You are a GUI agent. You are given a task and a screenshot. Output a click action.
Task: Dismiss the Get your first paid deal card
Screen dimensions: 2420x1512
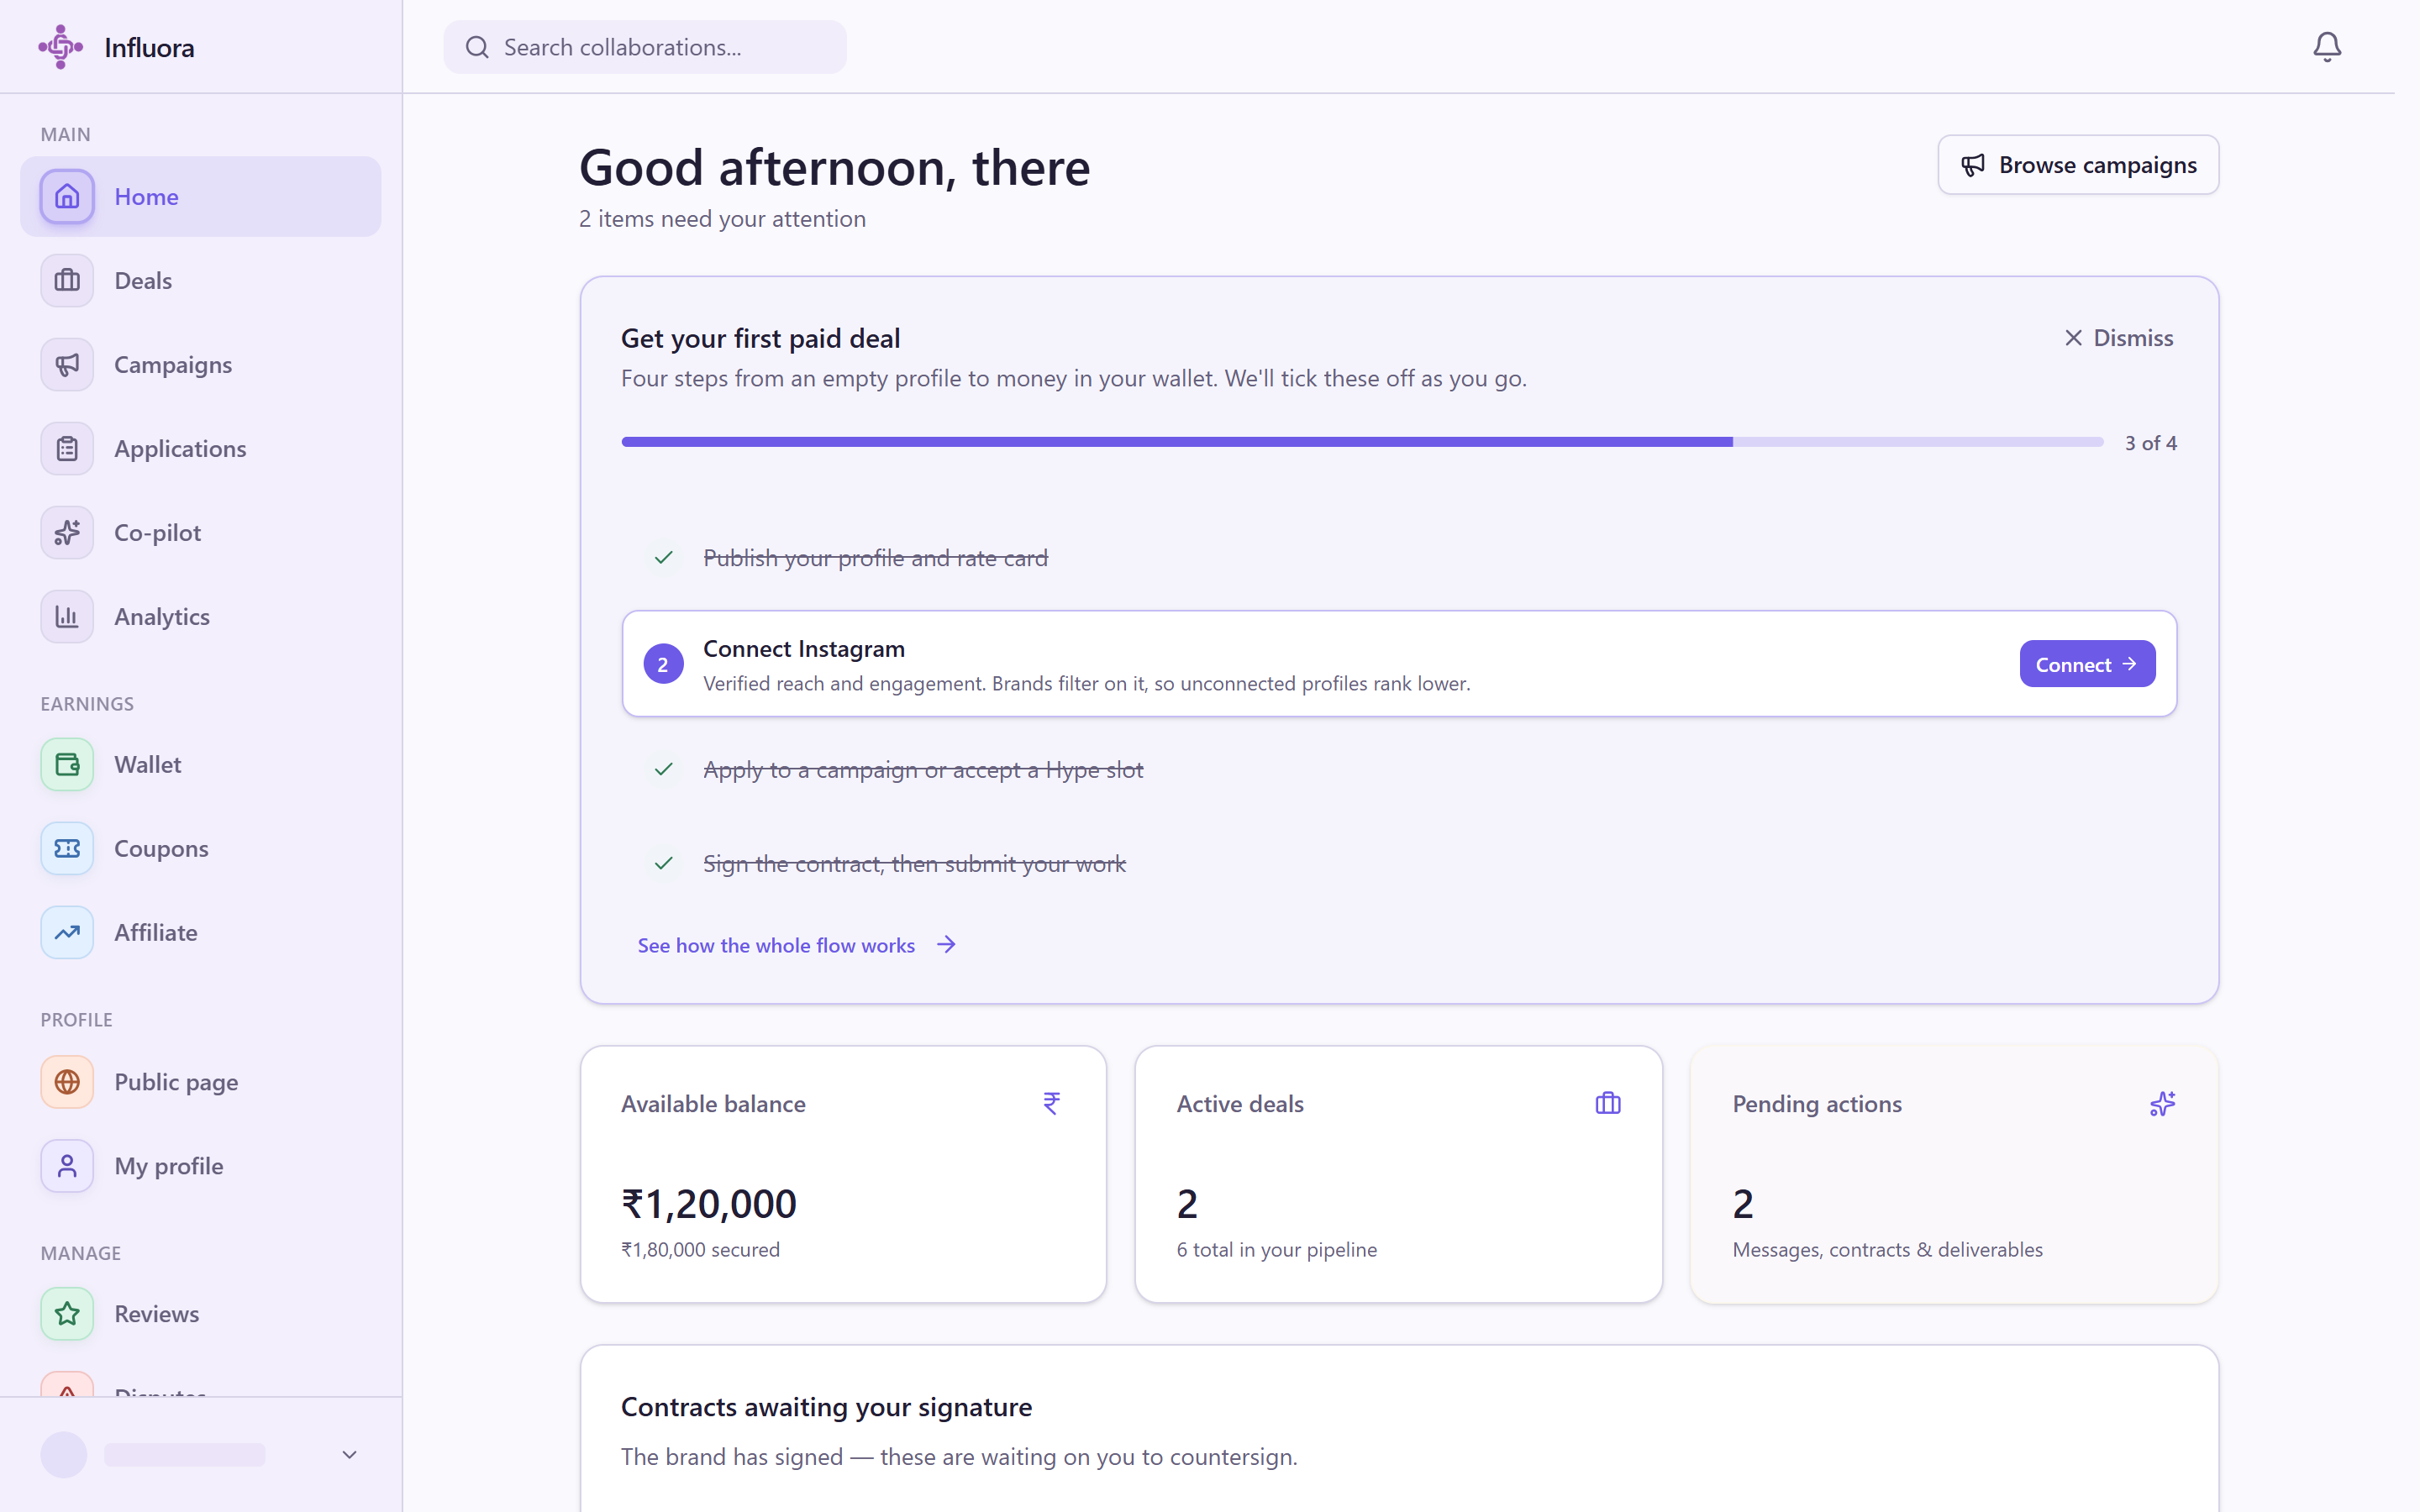click(2118, 338)
